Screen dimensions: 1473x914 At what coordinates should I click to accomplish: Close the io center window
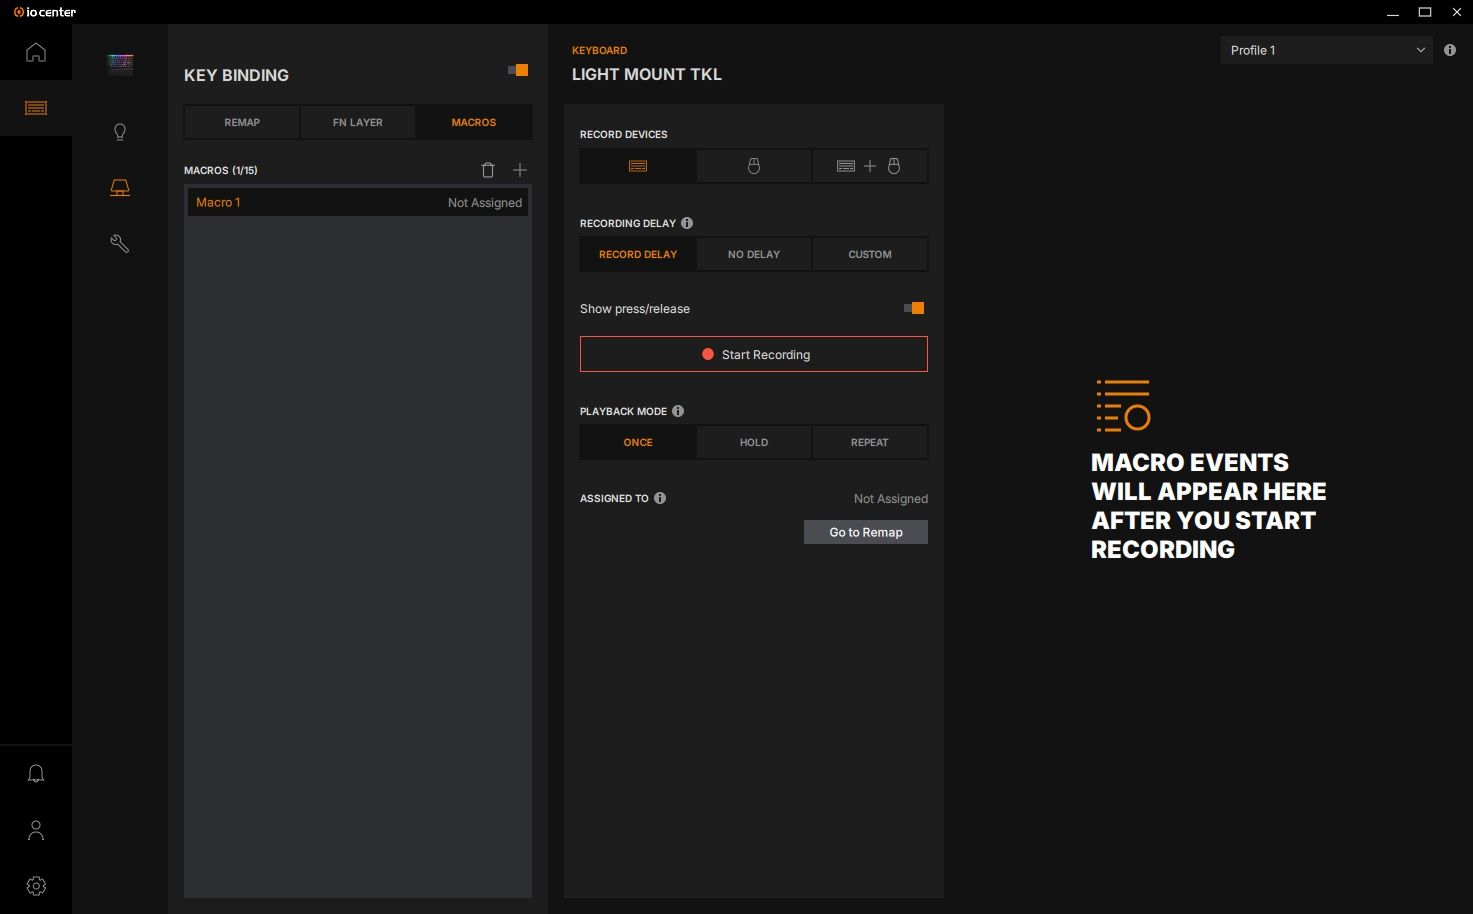coord(1456,12)
